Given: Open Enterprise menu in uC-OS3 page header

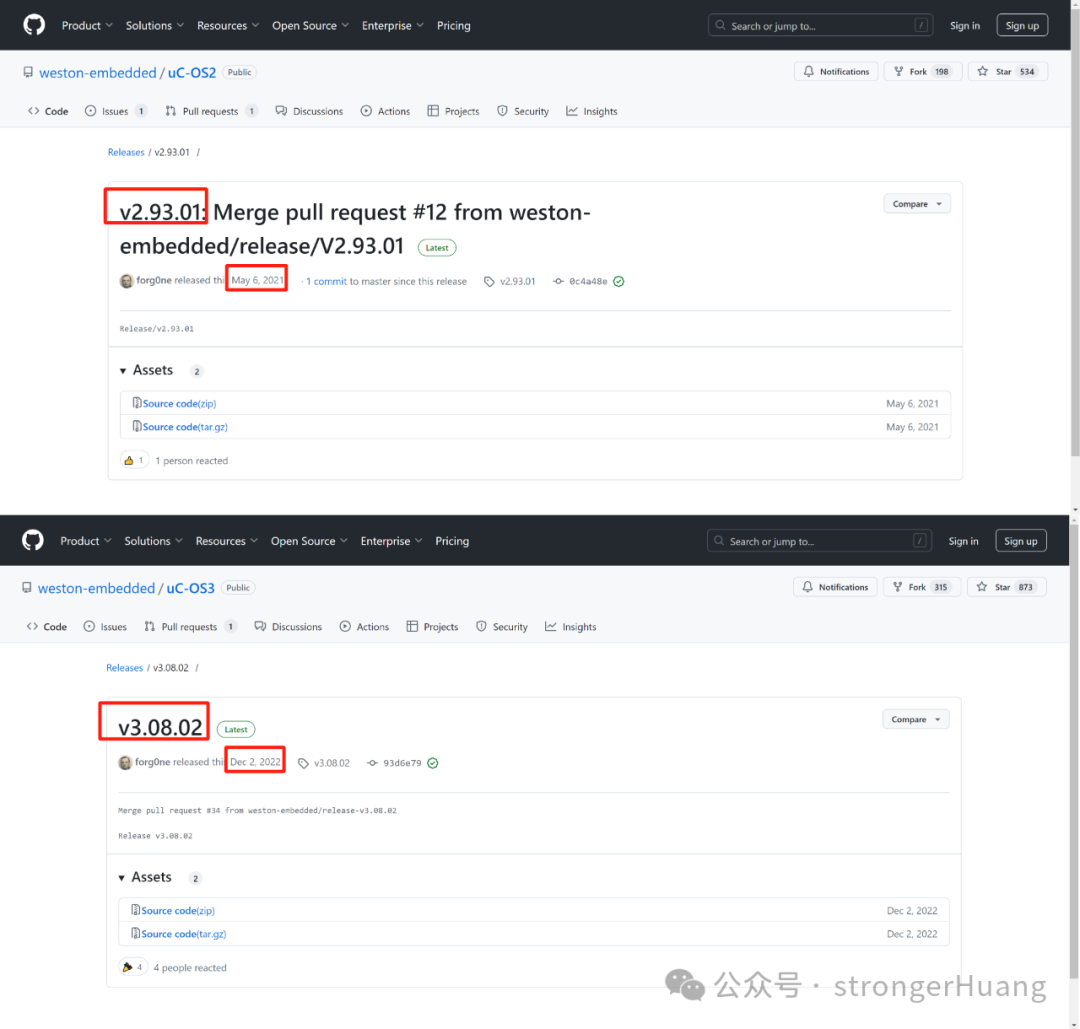Looking at the screenshot, I should pyautogui.click(x=391, y=541).
